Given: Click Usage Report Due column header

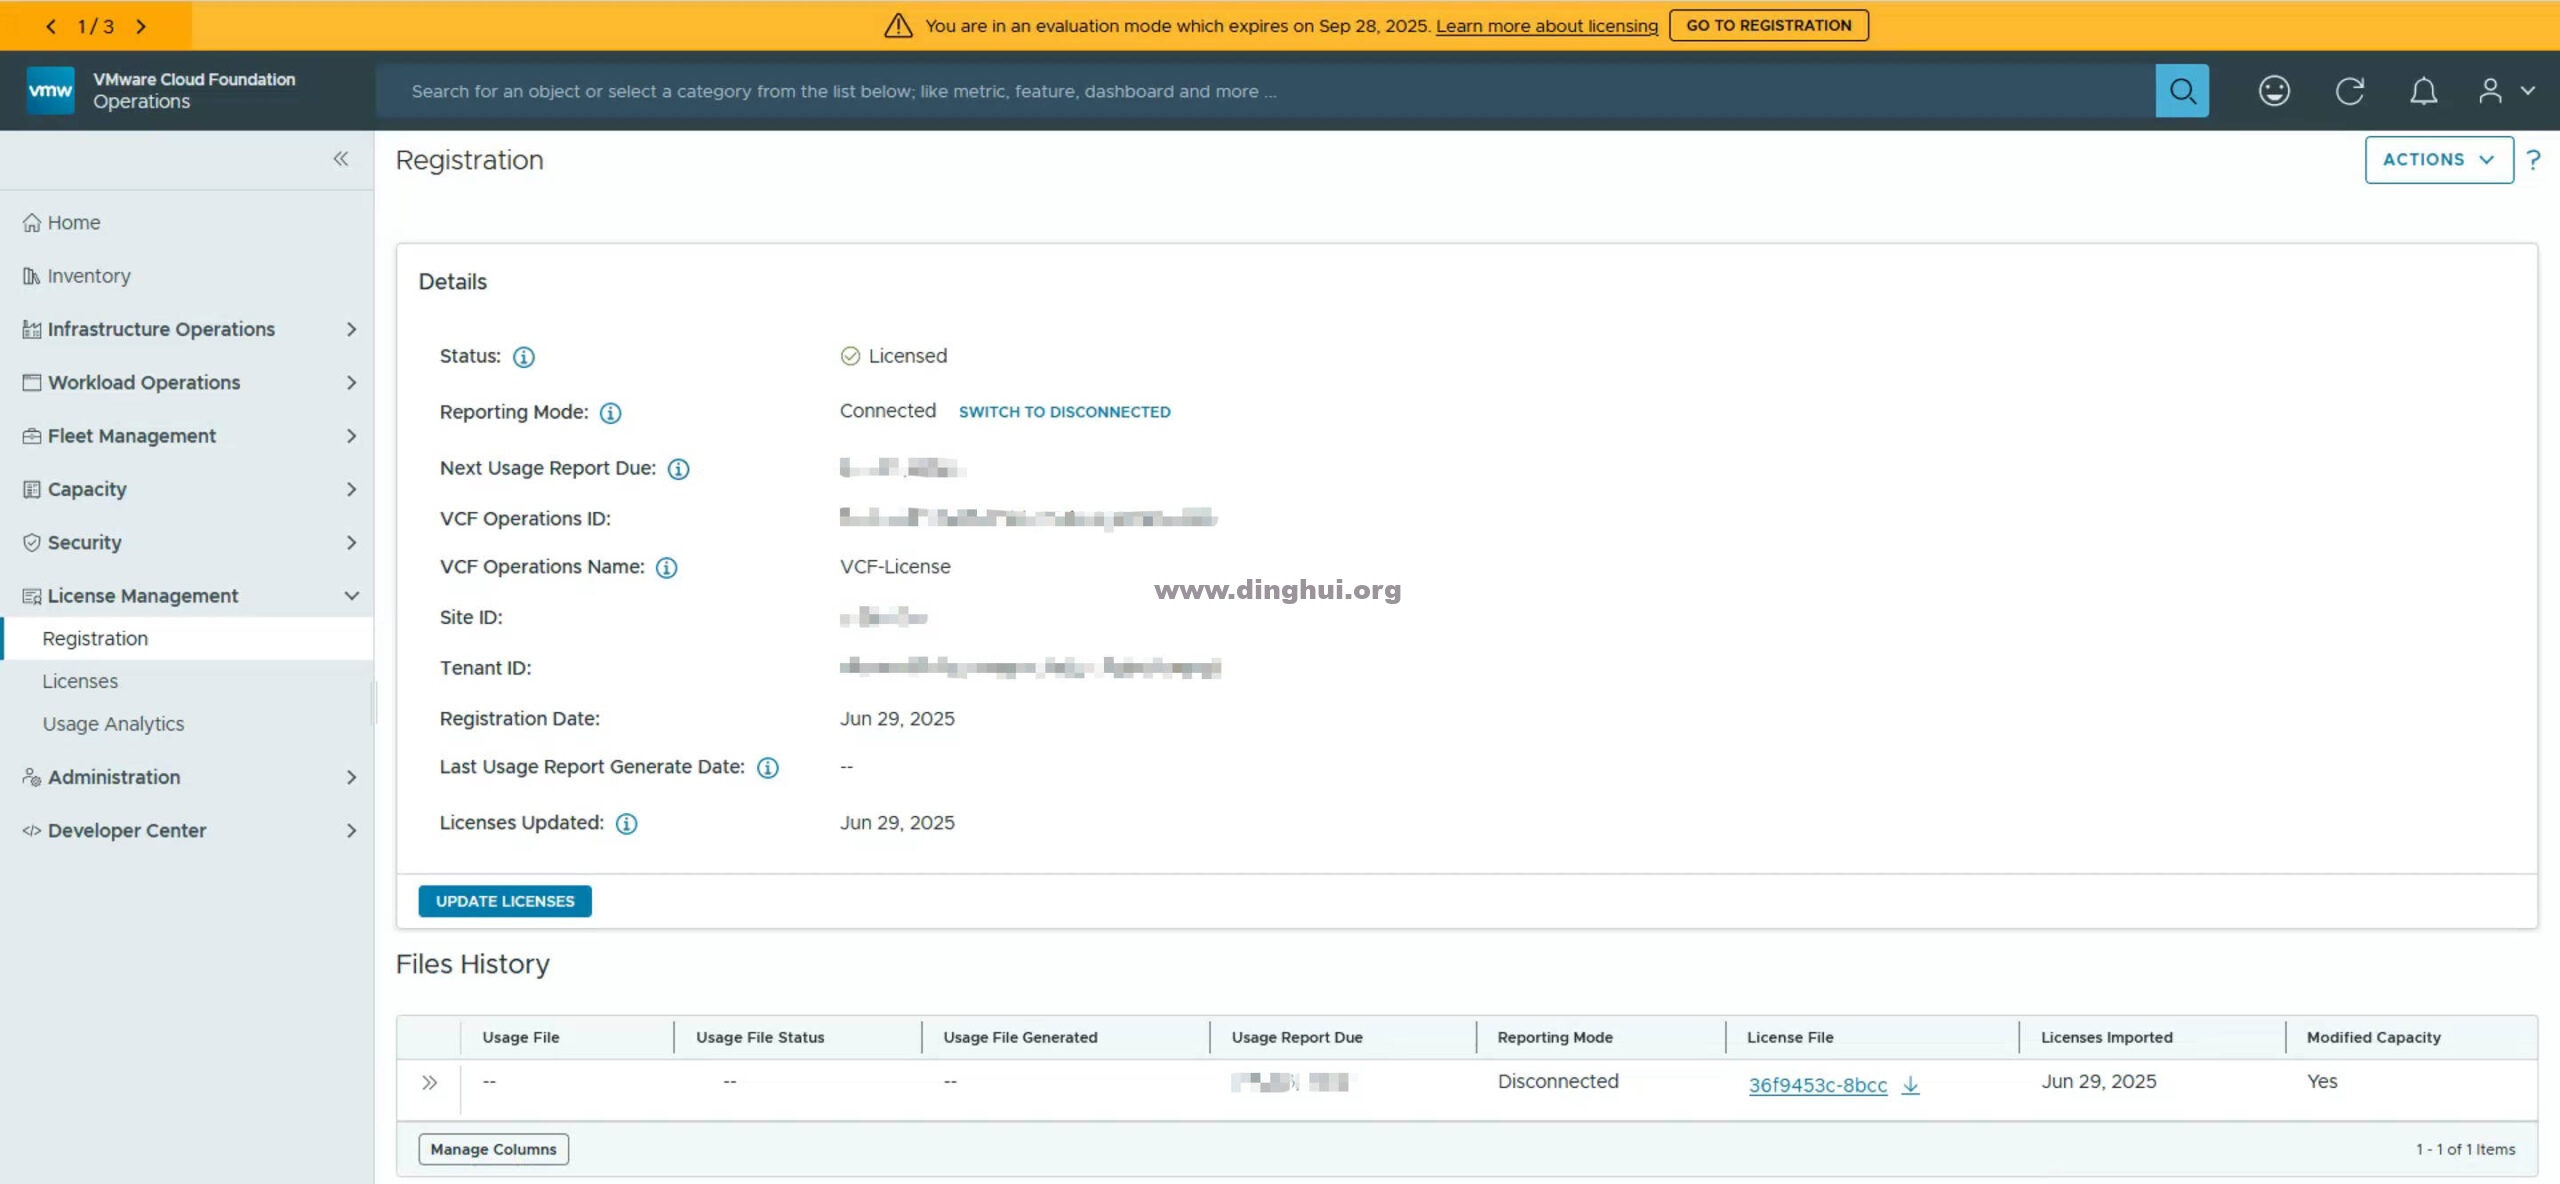Looking at the screenshot, I should click(1297, 1038).
